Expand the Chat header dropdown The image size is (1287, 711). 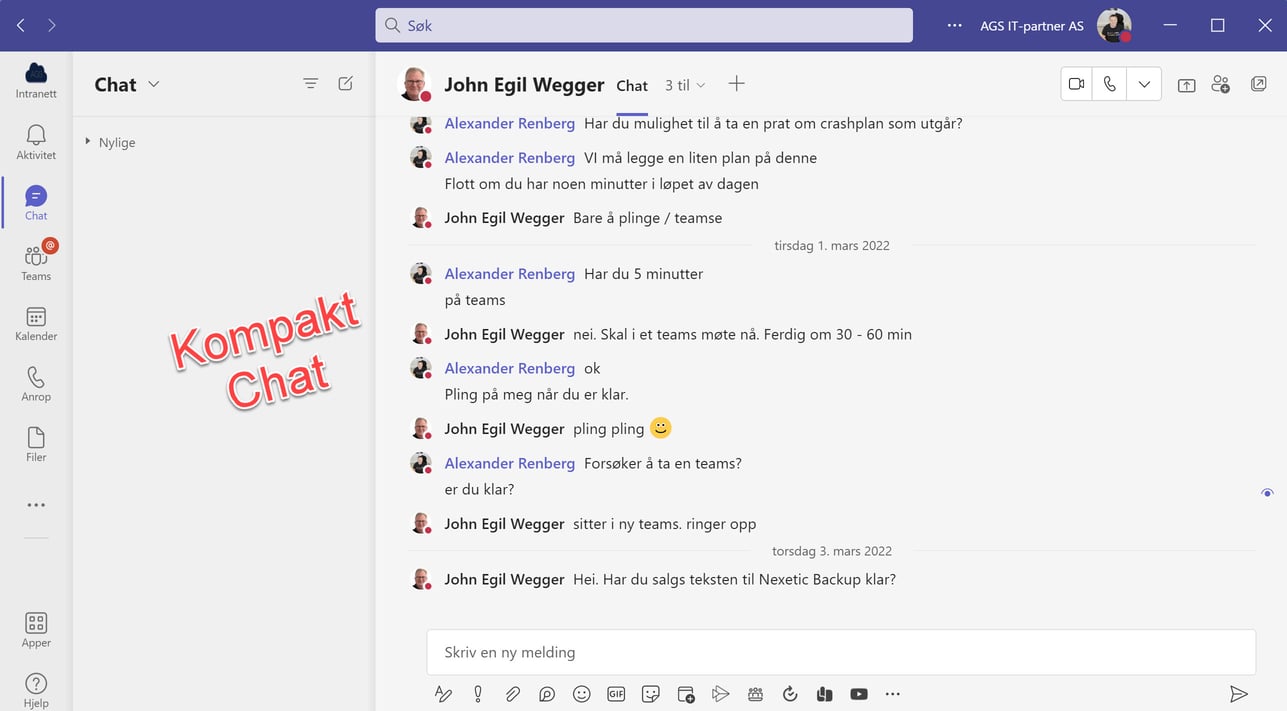tap(154, 84)
